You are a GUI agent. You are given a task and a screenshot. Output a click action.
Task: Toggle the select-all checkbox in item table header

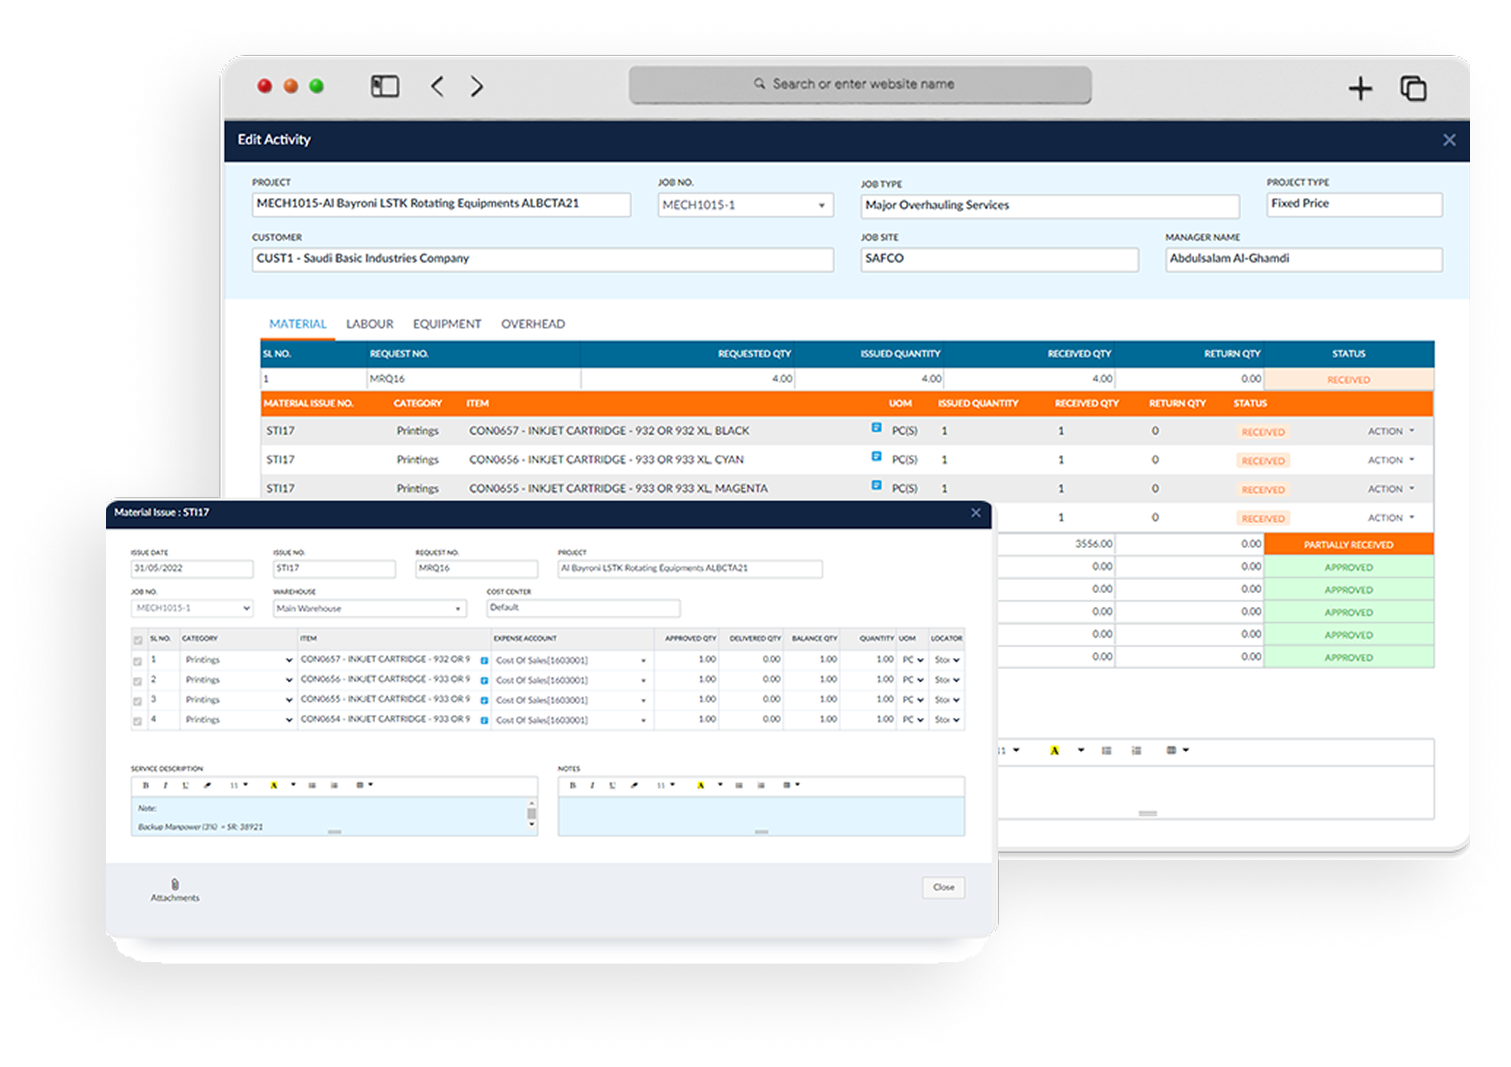[x=138, y=640]
